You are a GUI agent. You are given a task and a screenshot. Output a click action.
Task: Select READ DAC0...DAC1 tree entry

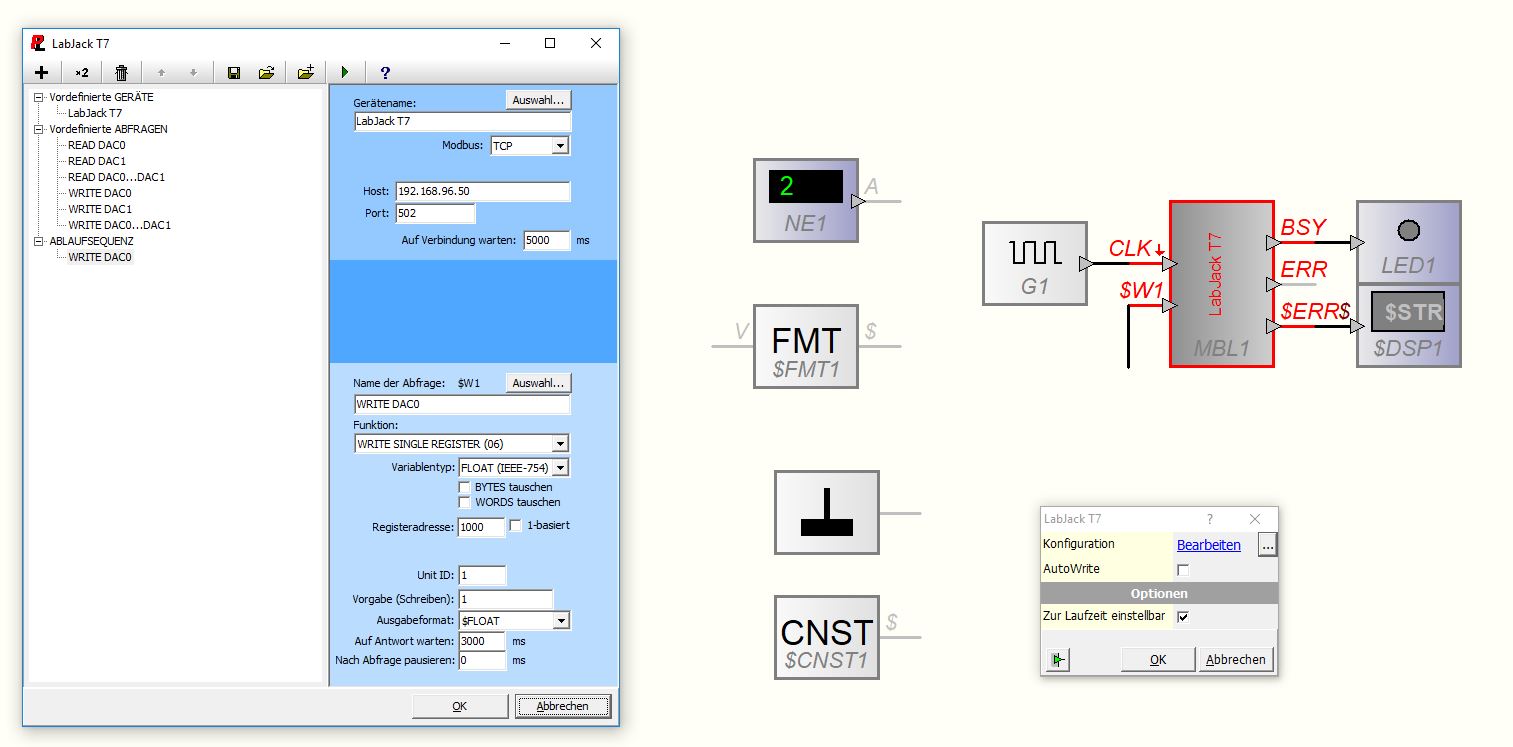click(x=116, y=177)
